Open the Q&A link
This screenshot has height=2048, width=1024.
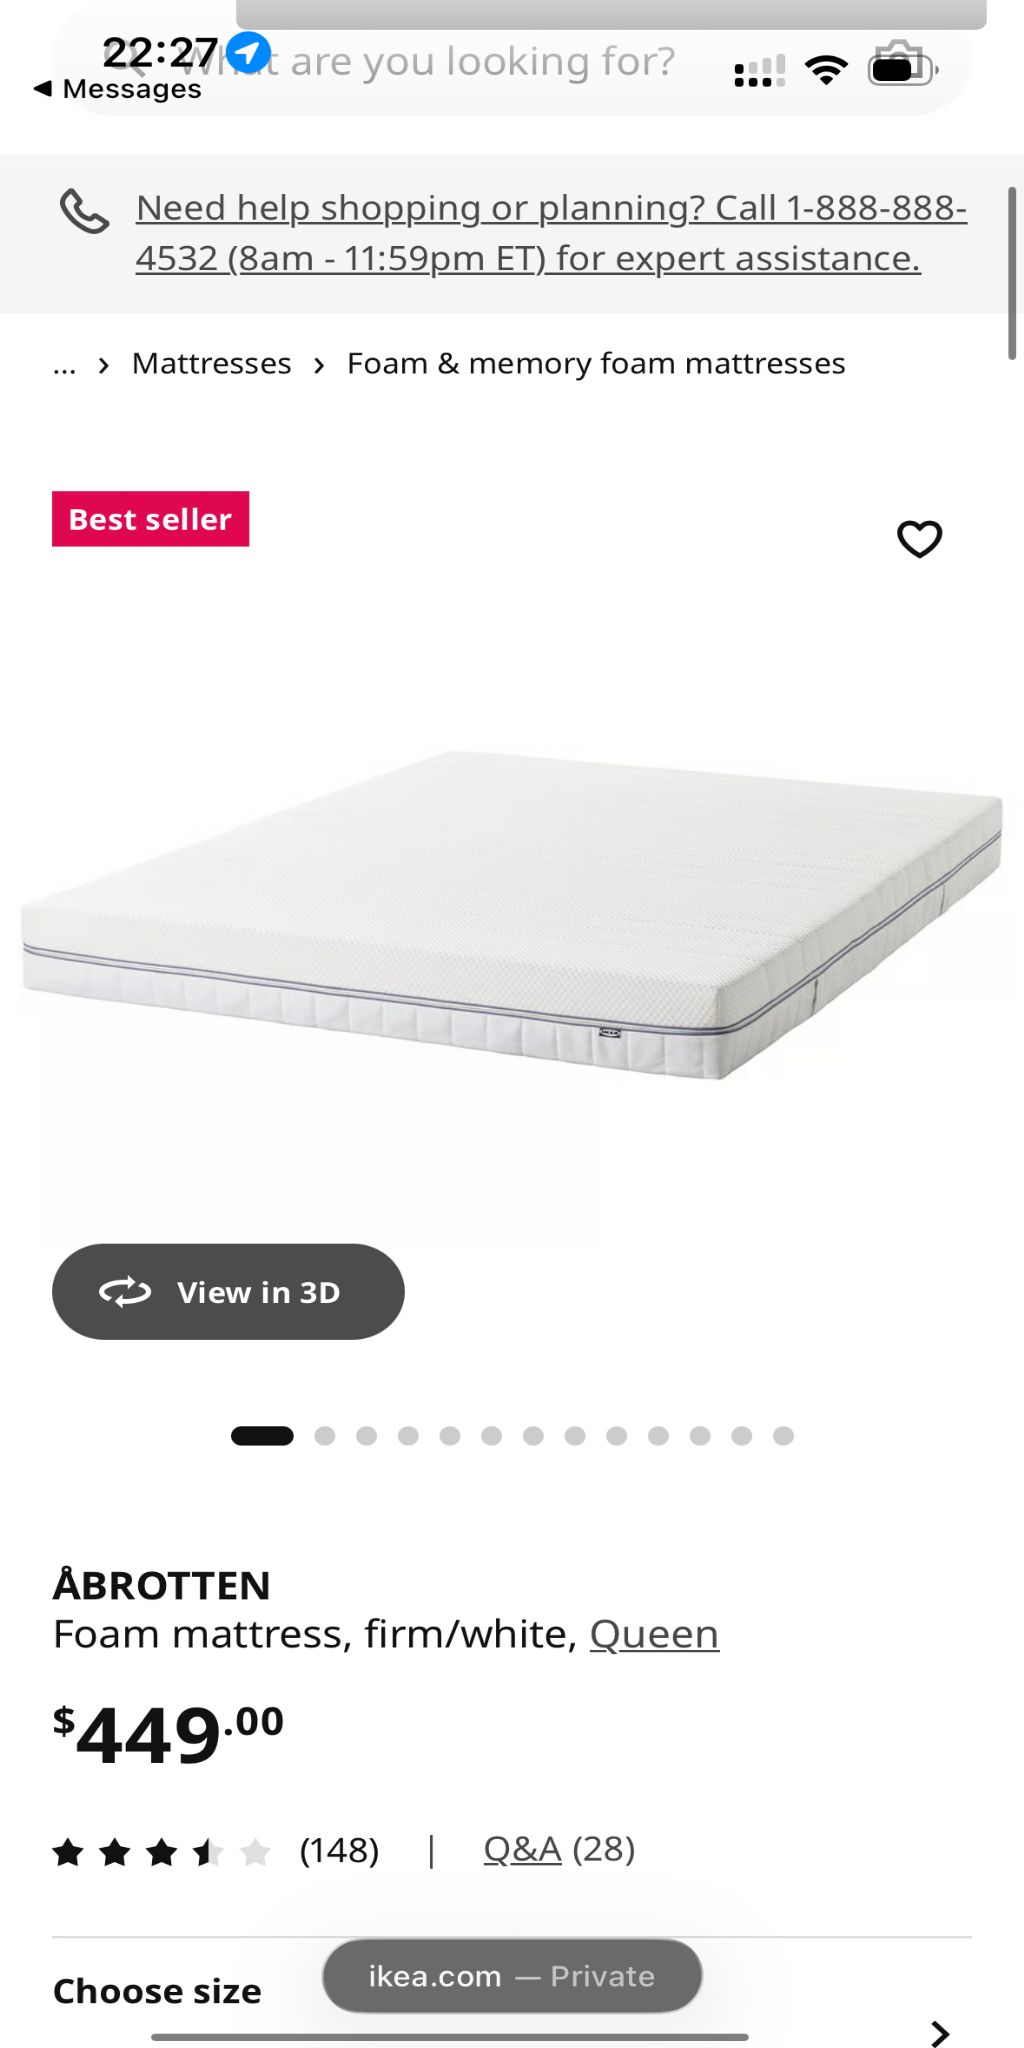[x=522, y=1849]
